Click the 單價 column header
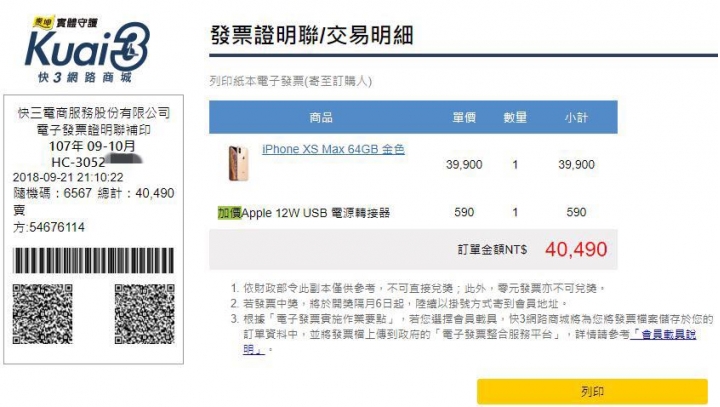This screenshot has height=407, width=720. [x=464, y=118]
